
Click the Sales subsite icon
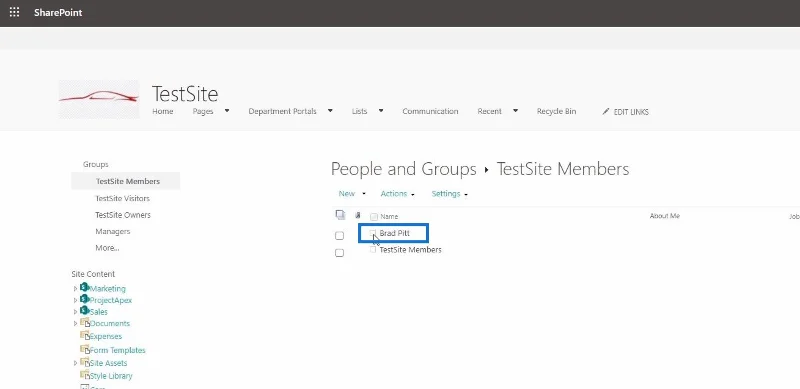(x=85, y=310)
